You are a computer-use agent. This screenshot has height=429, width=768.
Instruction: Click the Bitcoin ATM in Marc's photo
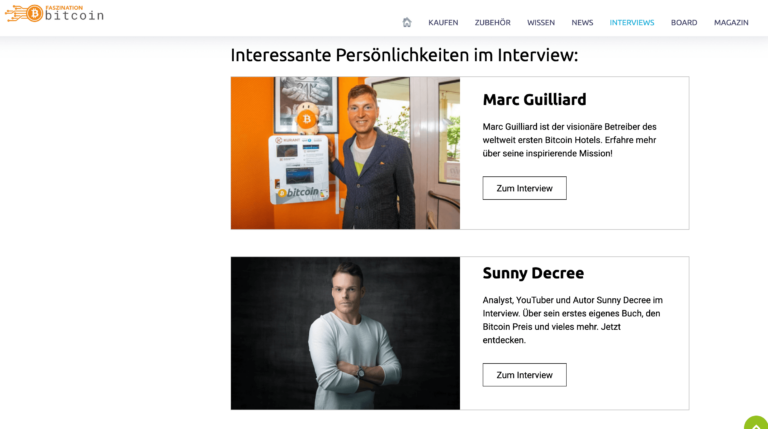coord(299,169)
